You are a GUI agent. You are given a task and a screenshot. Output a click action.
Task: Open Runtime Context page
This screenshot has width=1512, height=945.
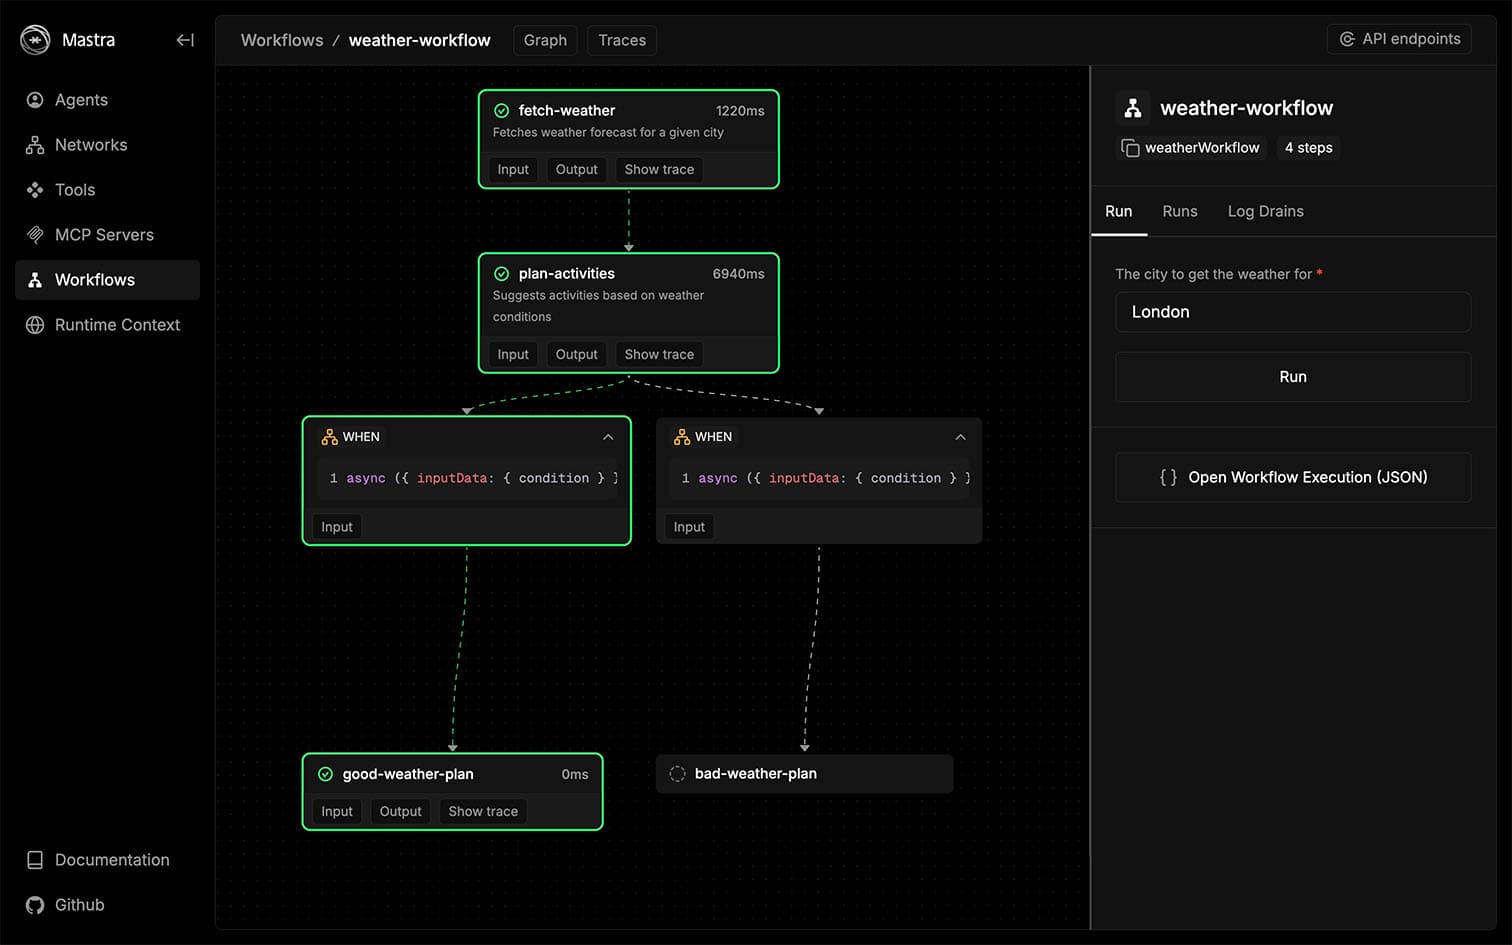[x=107, y=325]
